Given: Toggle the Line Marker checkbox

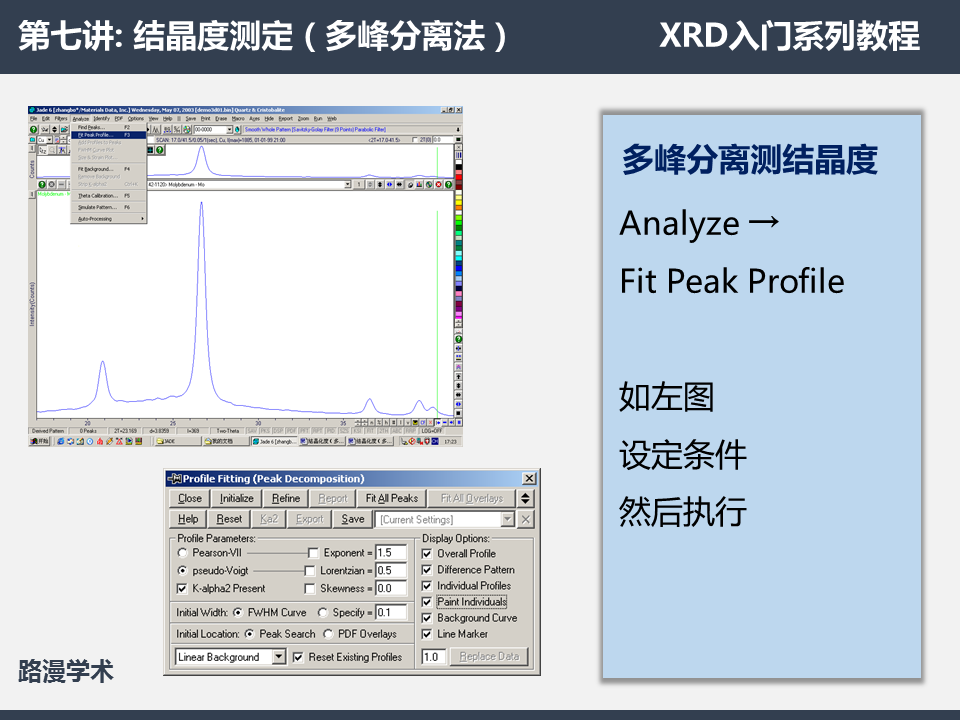Looking at the screenshot, I should [427, 634].
